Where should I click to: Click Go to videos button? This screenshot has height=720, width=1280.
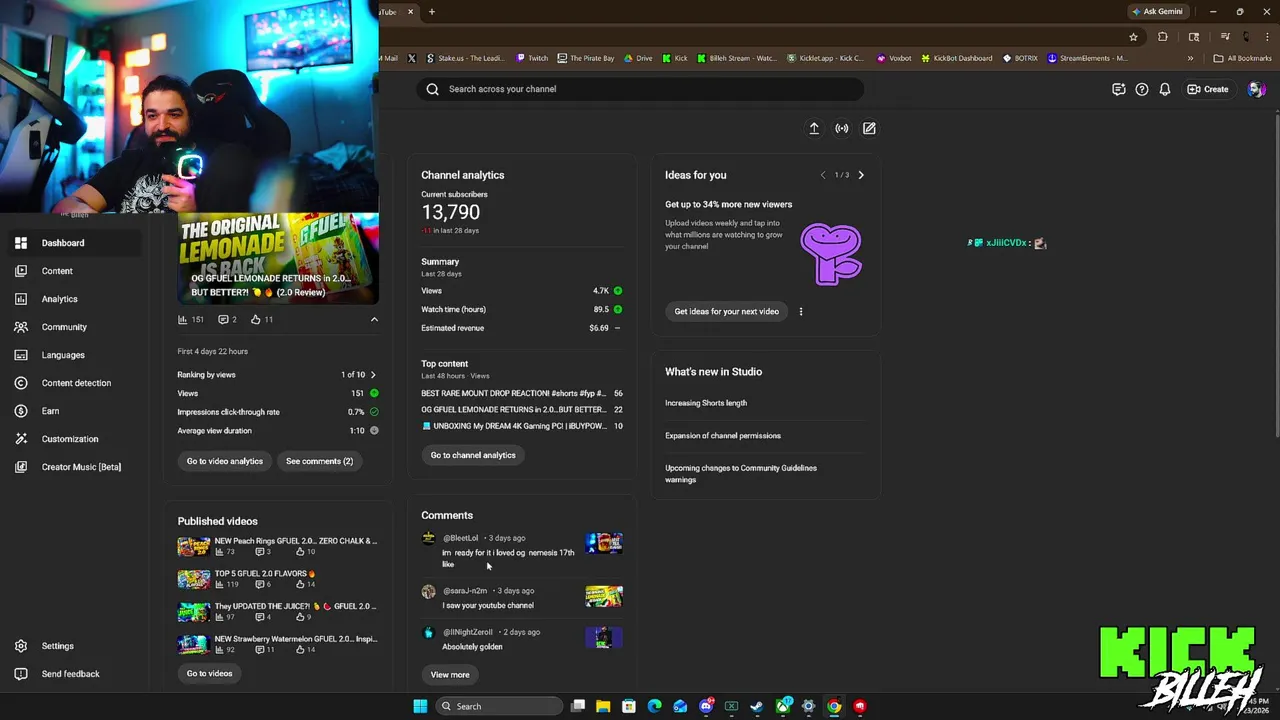tap(209, 673)
